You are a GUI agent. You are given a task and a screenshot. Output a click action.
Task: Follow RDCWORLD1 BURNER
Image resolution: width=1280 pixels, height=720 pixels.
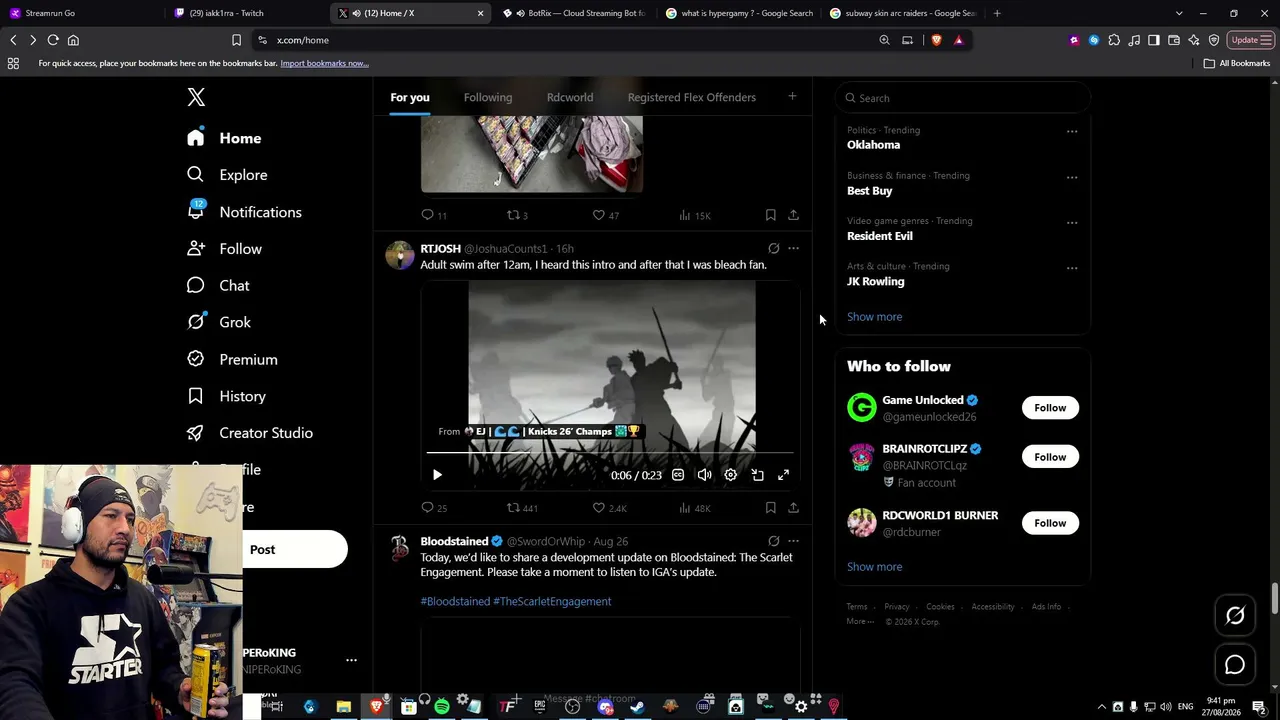[x=1050, y=523]
